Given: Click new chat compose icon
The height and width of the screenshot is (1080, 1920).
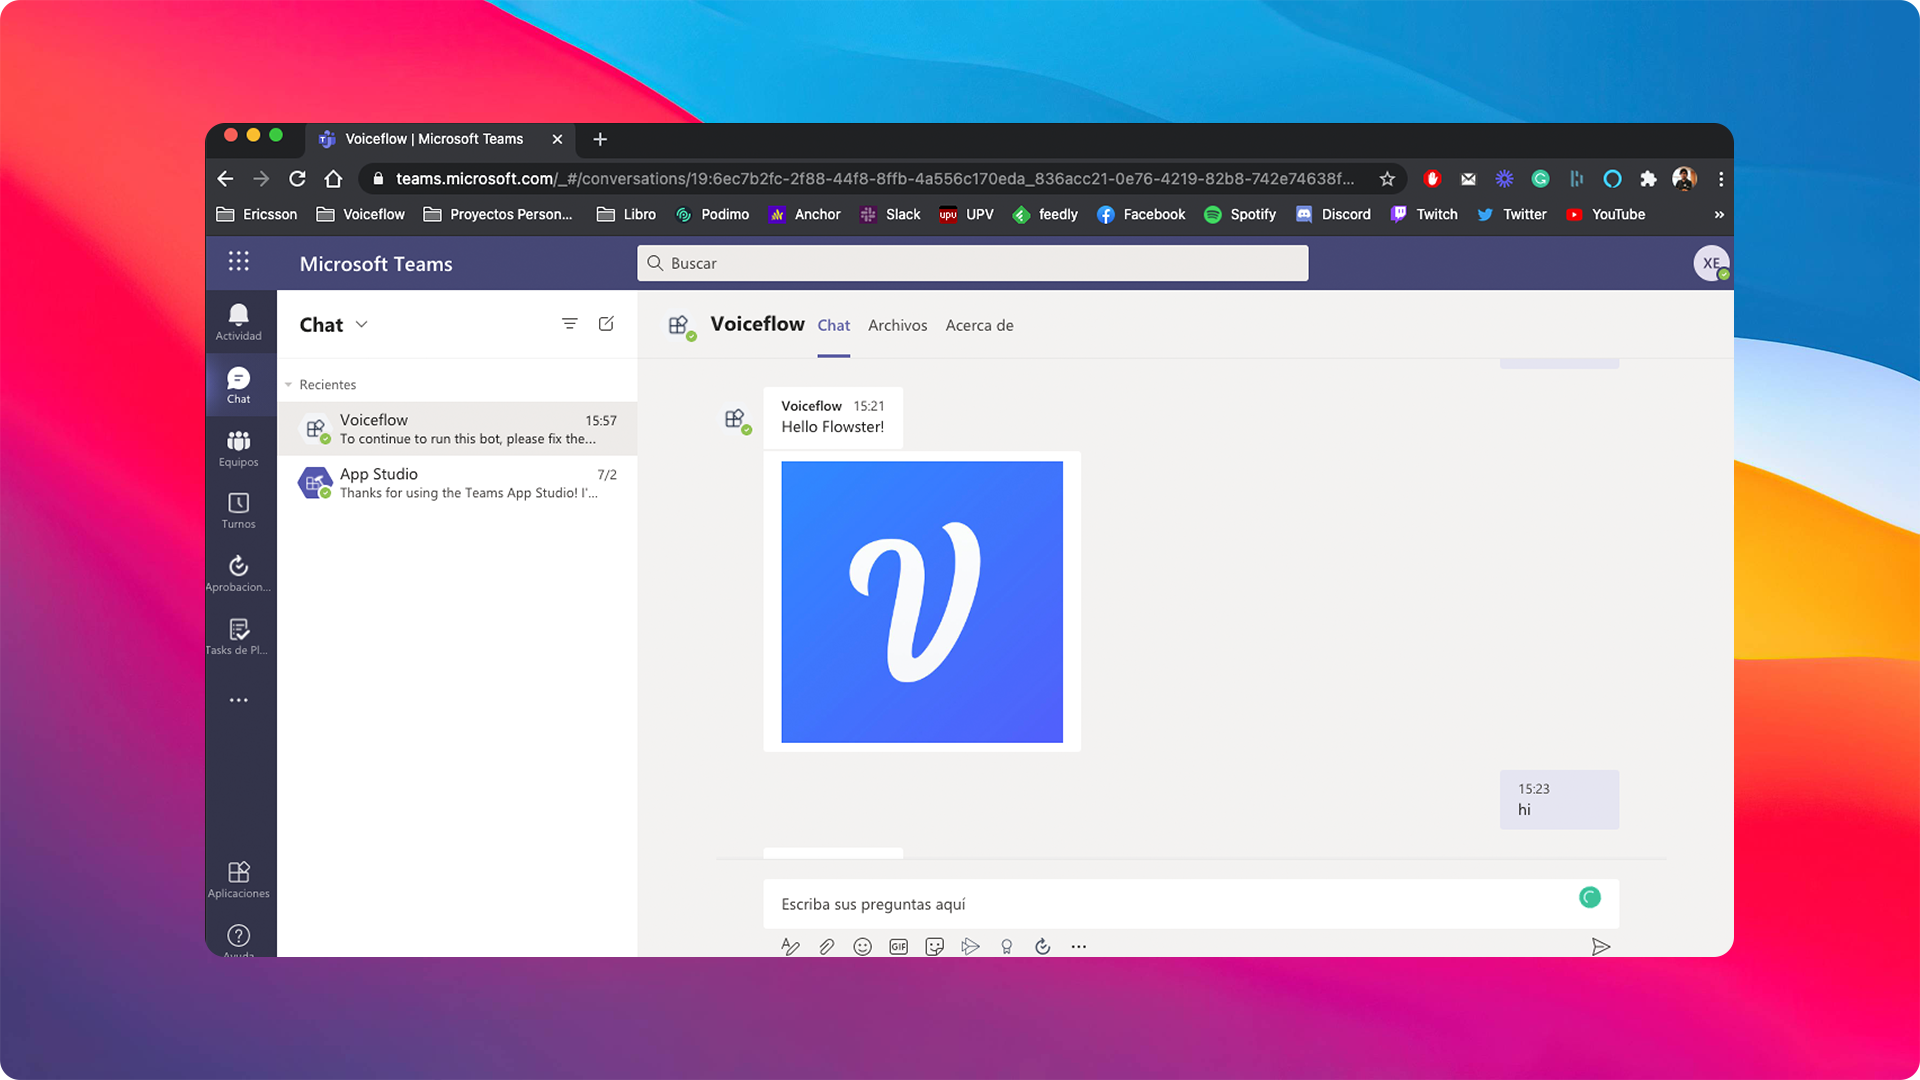Looking at the screenshot, I should click(x=607, y=324).
